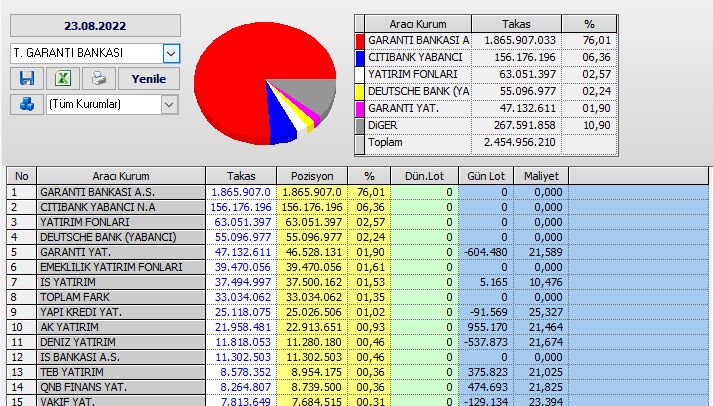
Task: Sort main table by Takas column
Action: point(241,176)
